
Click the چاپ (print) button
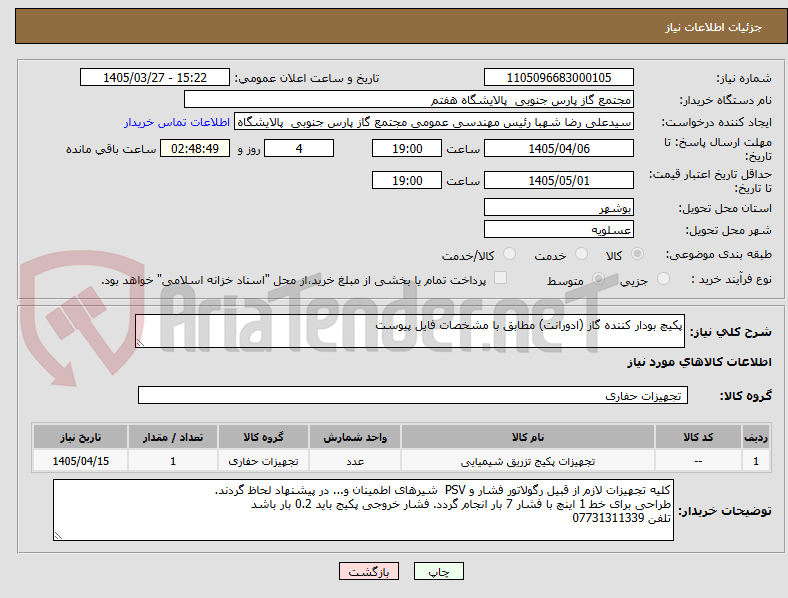(438, 571)
